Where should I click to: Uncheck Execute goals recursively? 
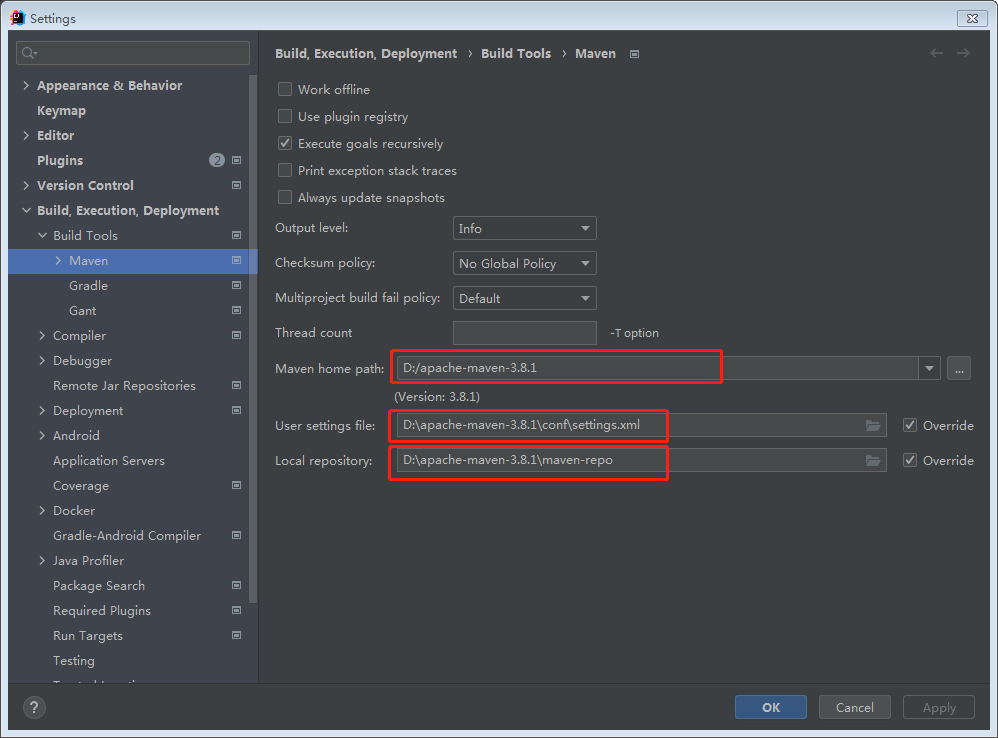click(x=285, y=144)
